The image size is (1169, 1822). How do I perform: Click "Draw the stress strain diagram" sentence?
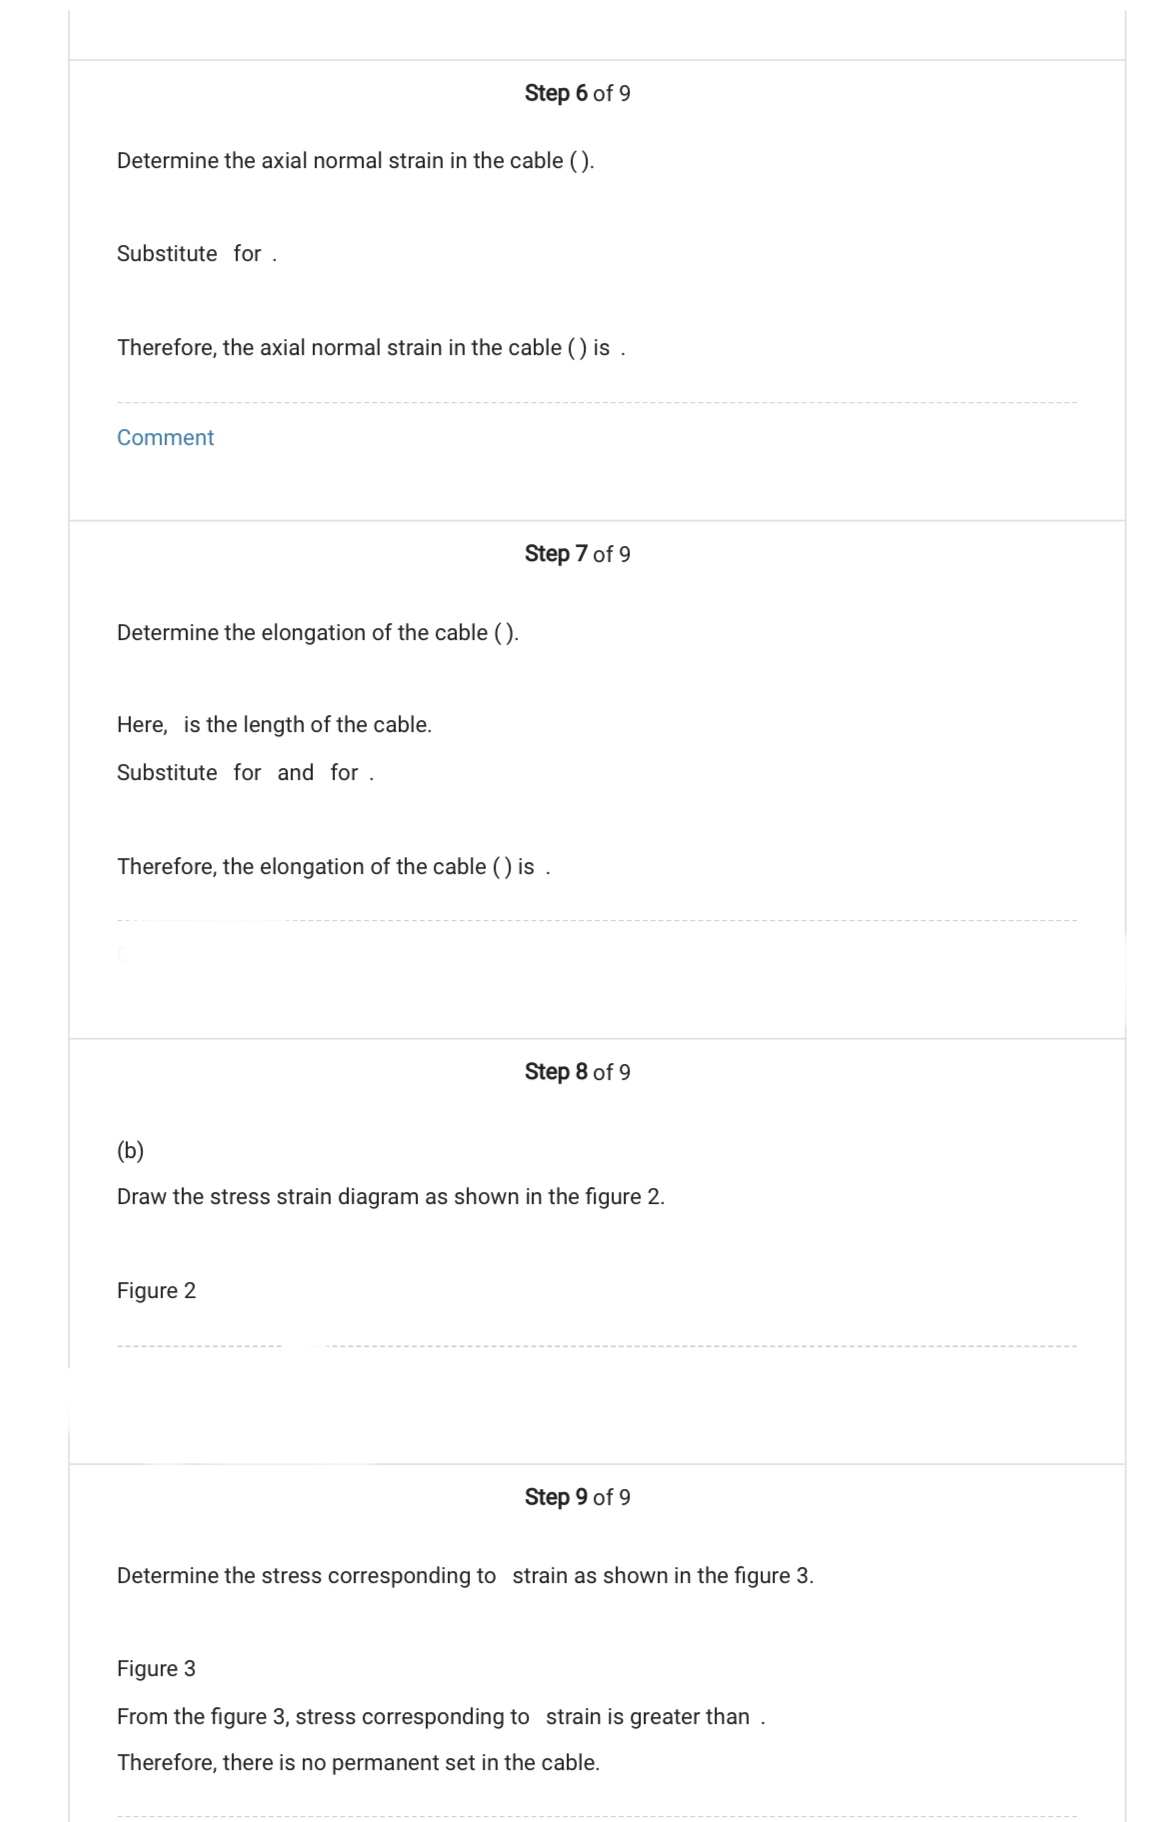point(390,1197)
